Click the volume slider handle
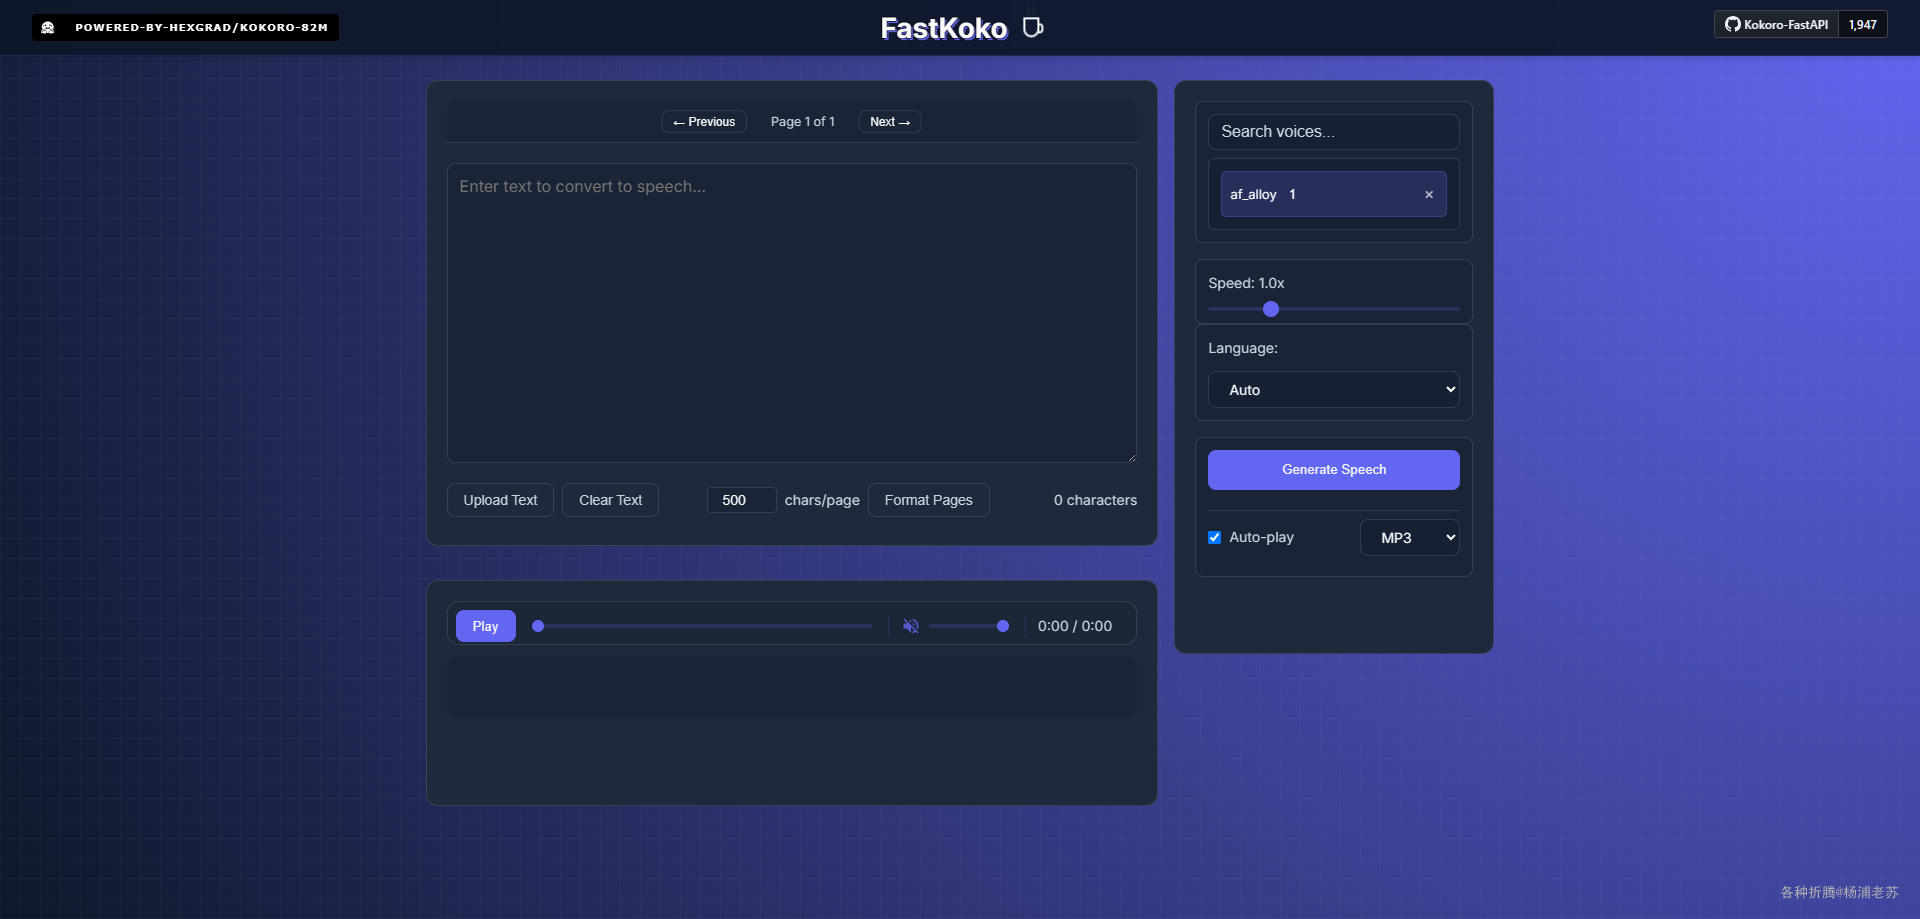Screen dimensions: 1920x919 click(x=1003, y=626)
